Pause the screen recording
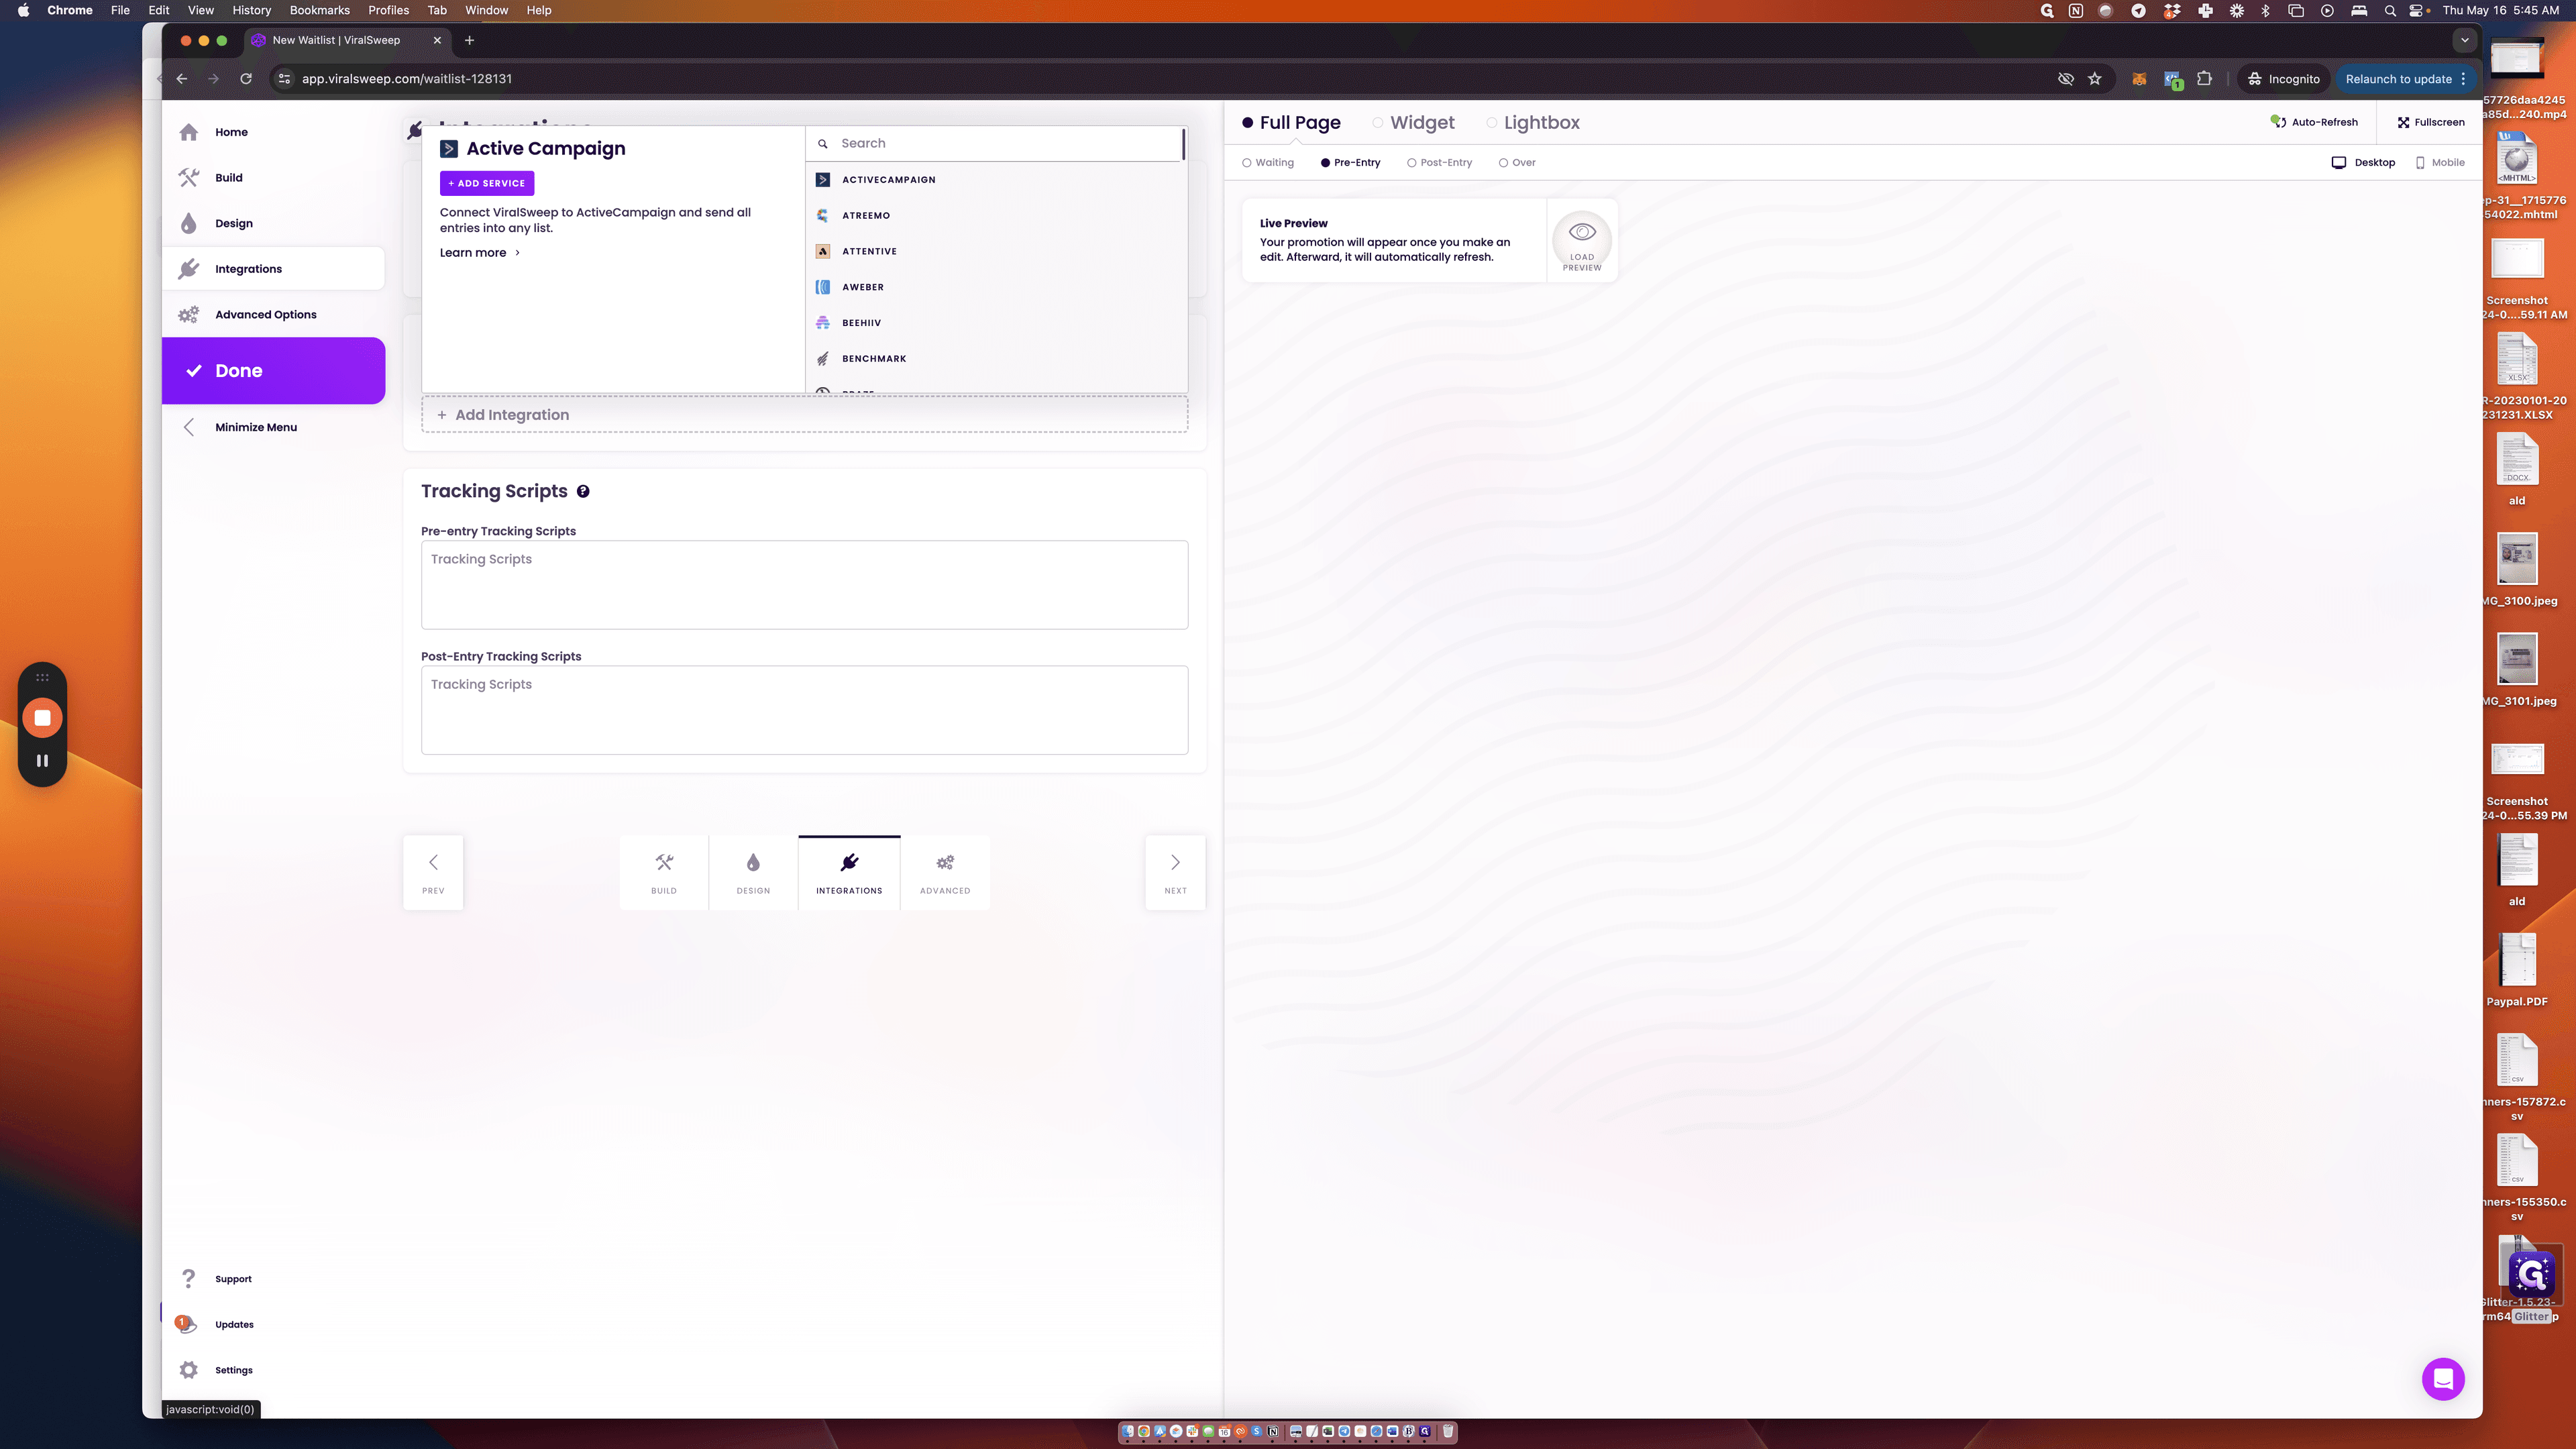Screen dimensions: 2576x1449 pos(42,760)
